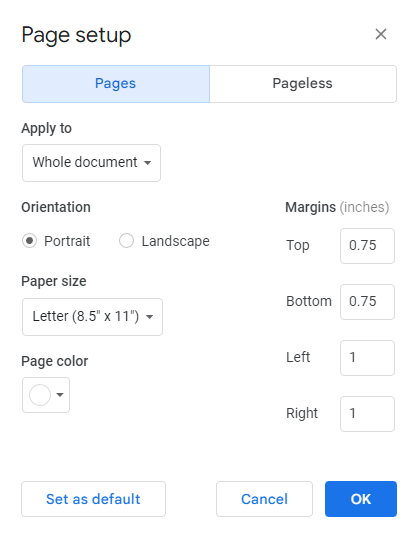Click the Set as default button
This screenshot has width=416, height=539.
pyautogui.click(x=94, y=499)
